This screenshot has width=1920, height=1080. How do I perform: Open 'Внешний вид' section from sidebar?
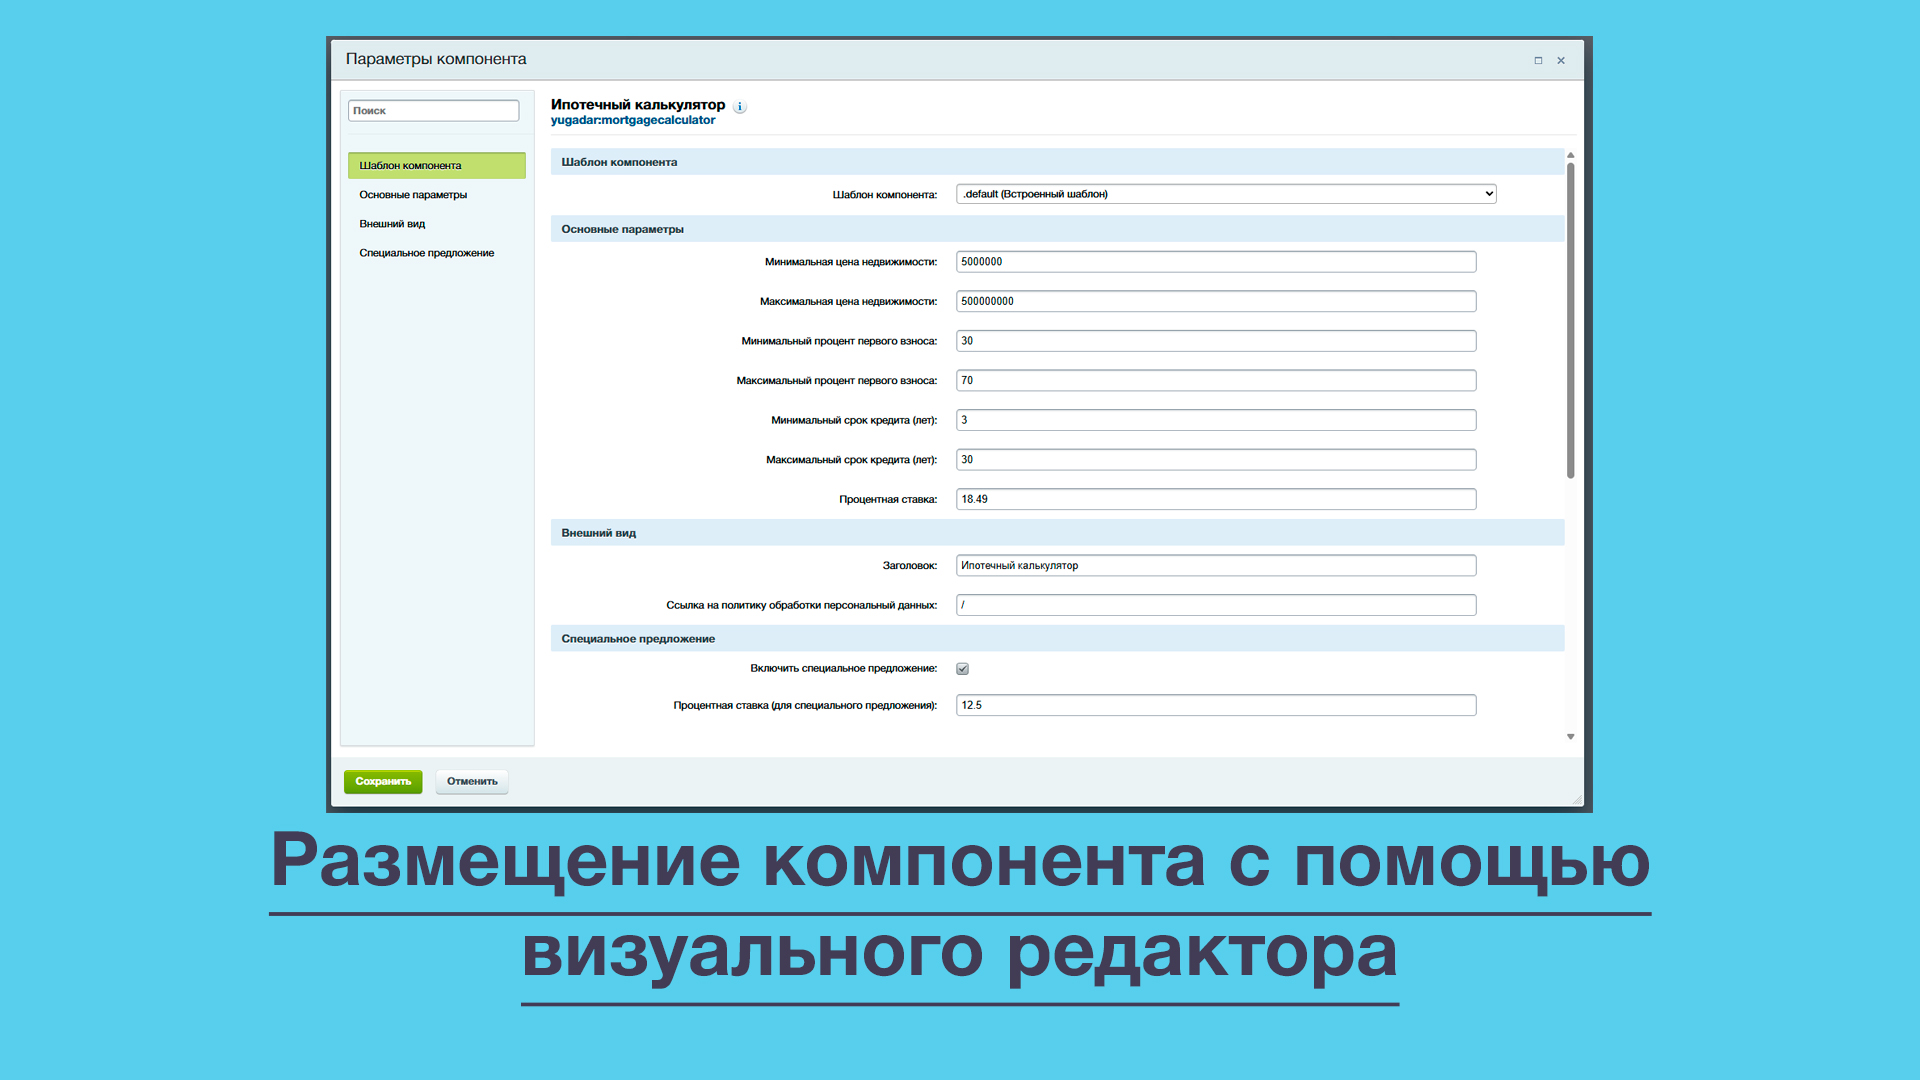click(392, 224)
